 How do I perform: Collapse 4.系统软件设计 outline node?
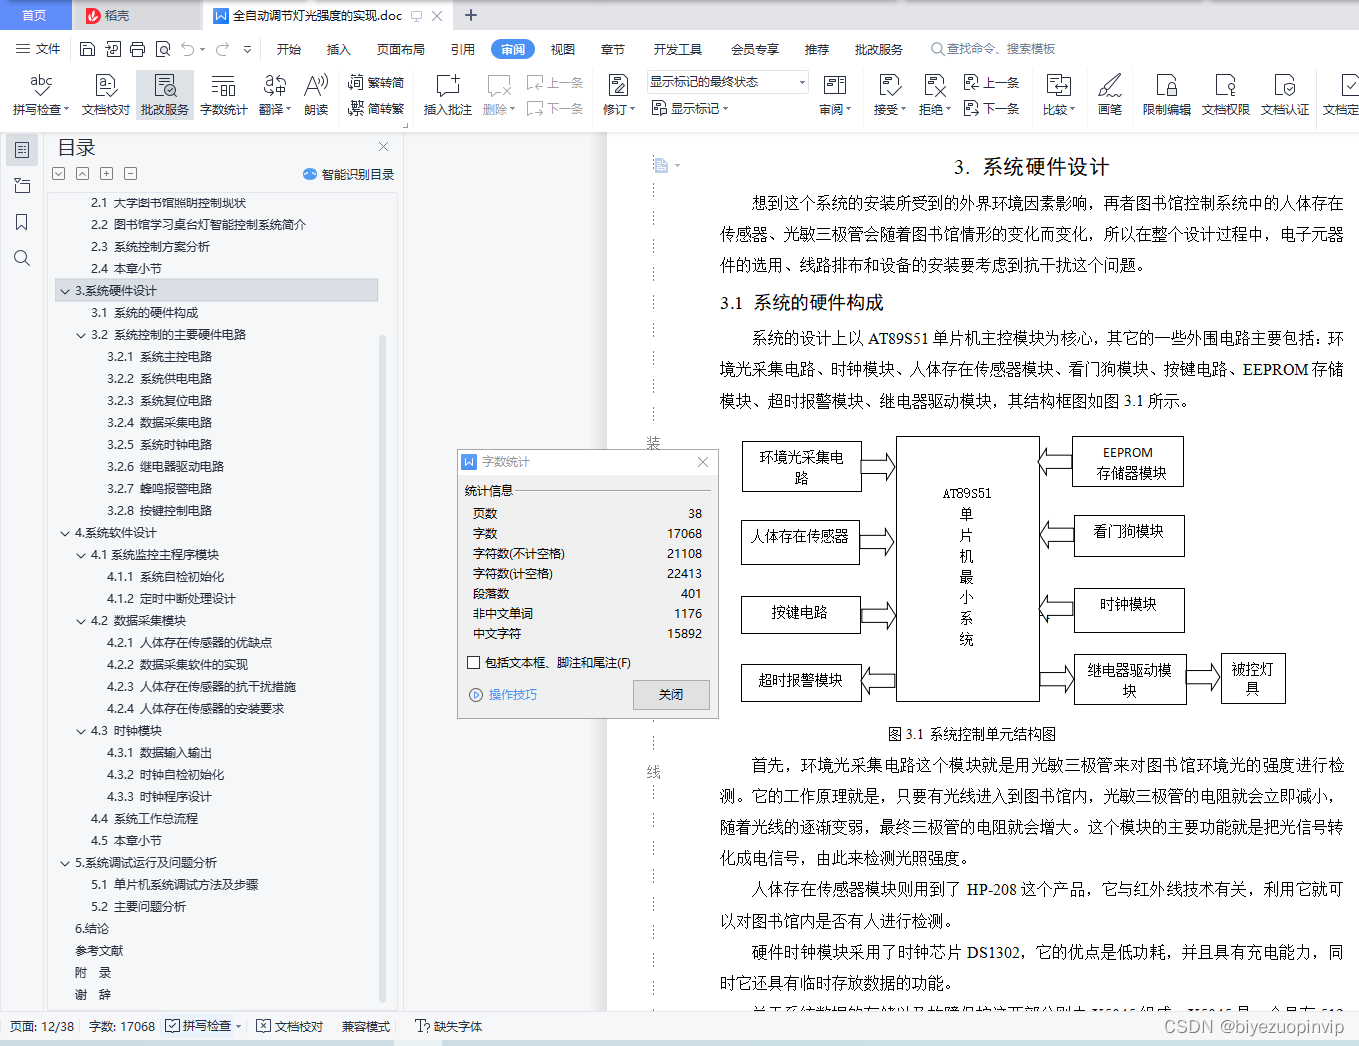tap(65, 533)
